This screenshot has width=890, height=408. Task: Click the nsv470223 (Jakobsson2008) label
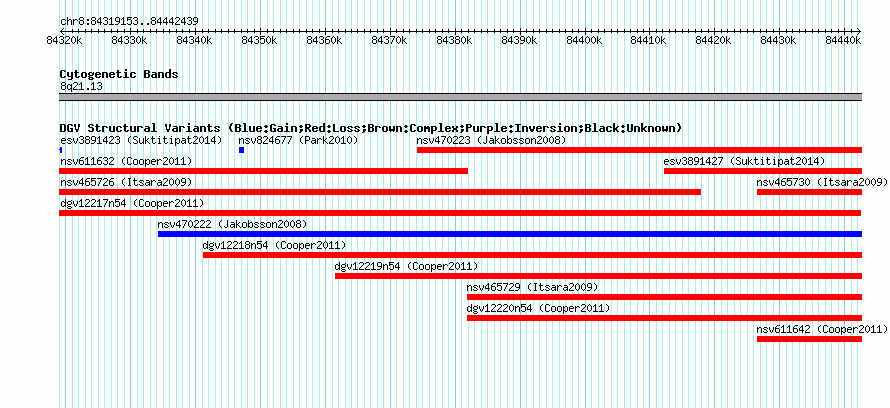coord(491,140)
